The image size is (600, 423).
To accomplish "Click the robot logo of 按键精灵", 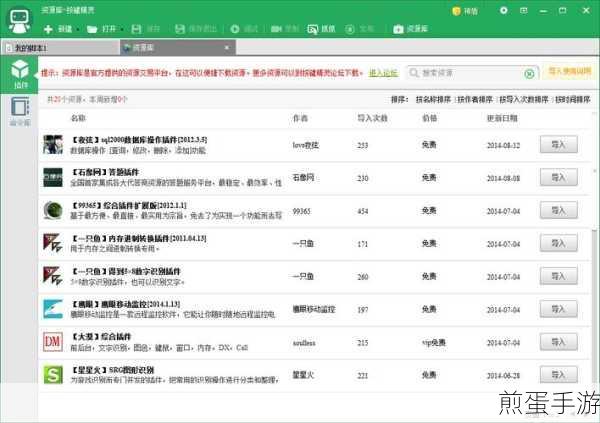I will click(x=19, y=21).
